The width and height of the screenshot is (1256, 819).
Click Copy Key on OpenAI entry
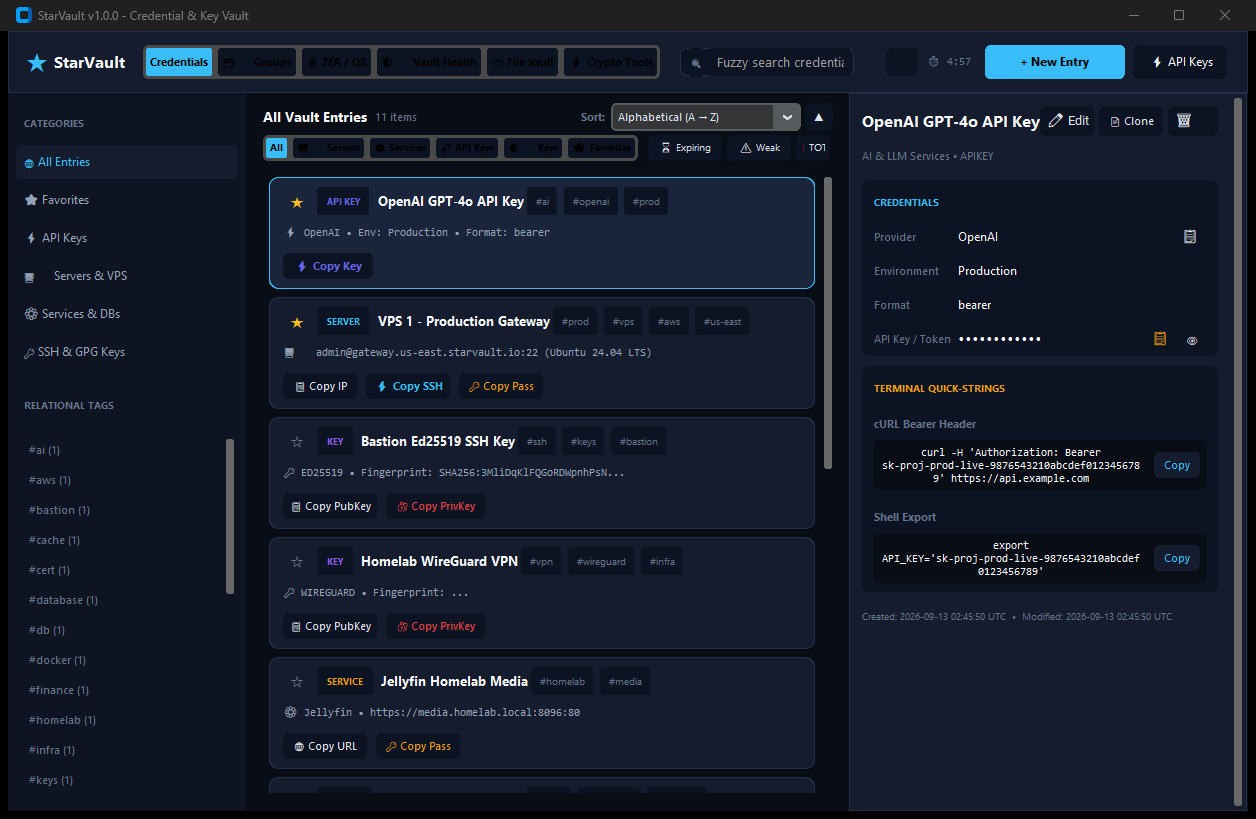[x=328, y=266]
